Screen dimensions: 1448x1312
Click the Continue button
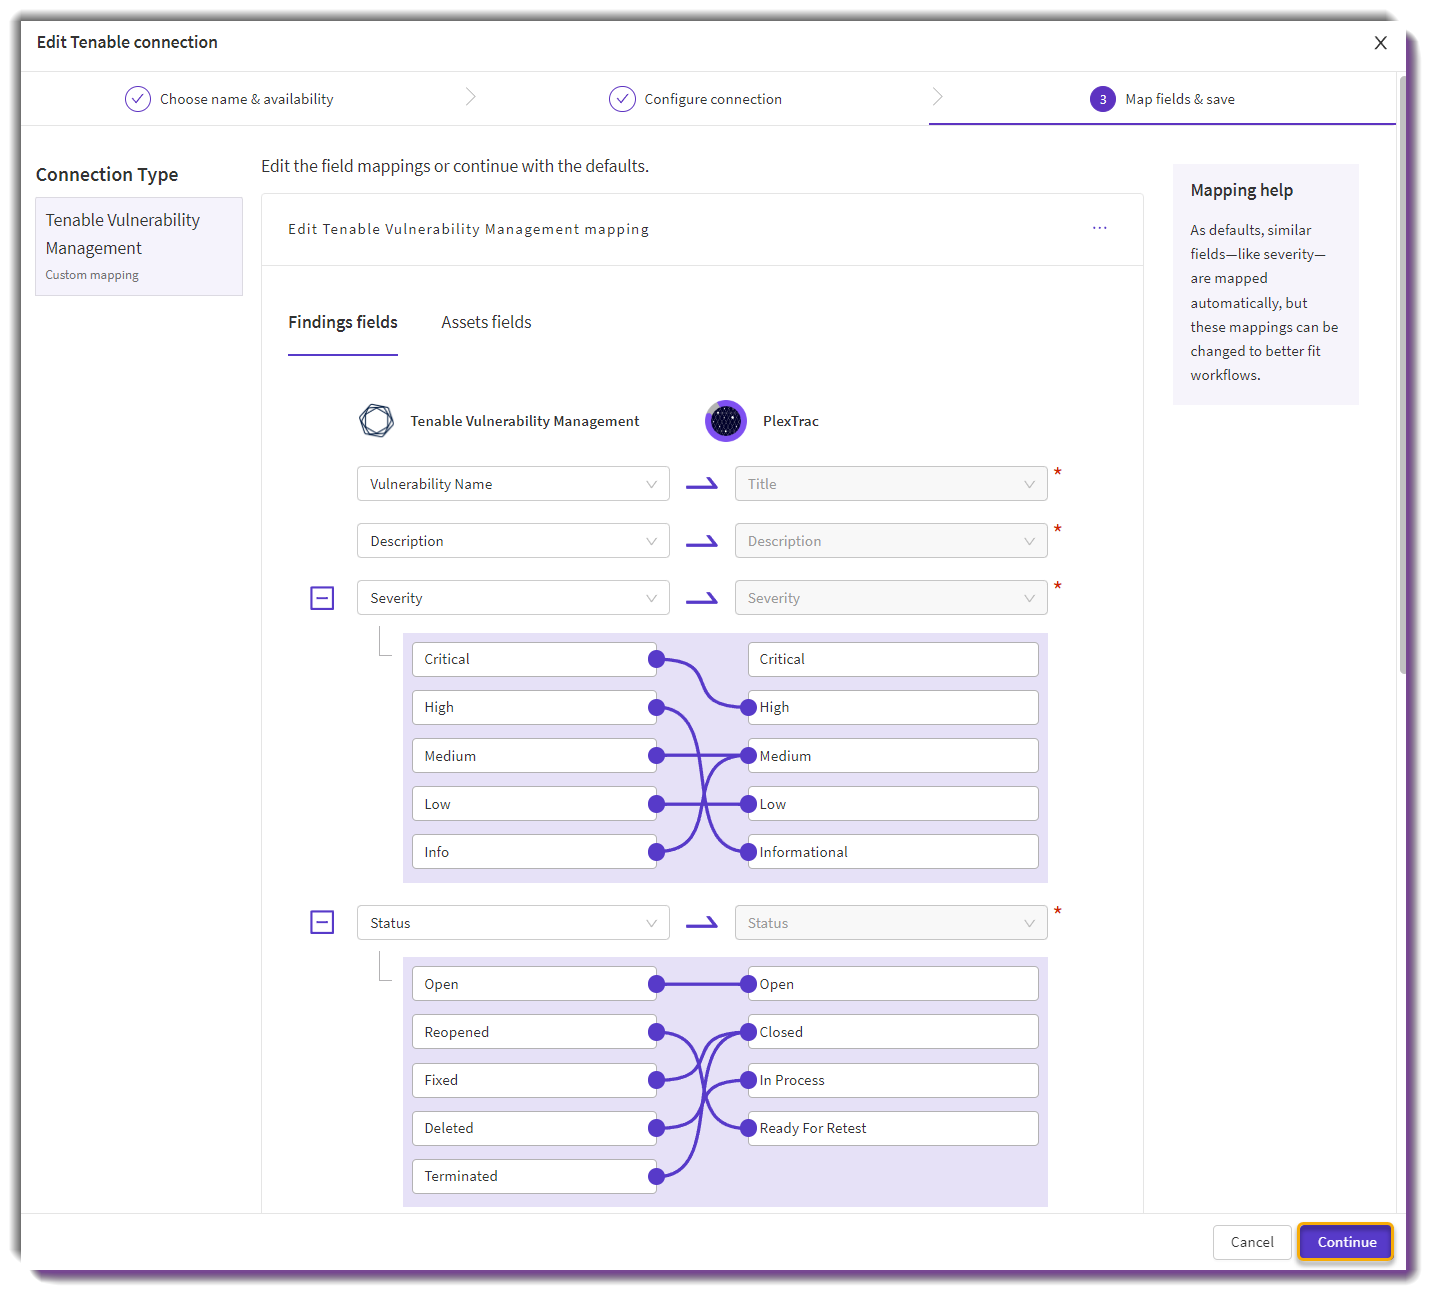pos(1346,1242)
